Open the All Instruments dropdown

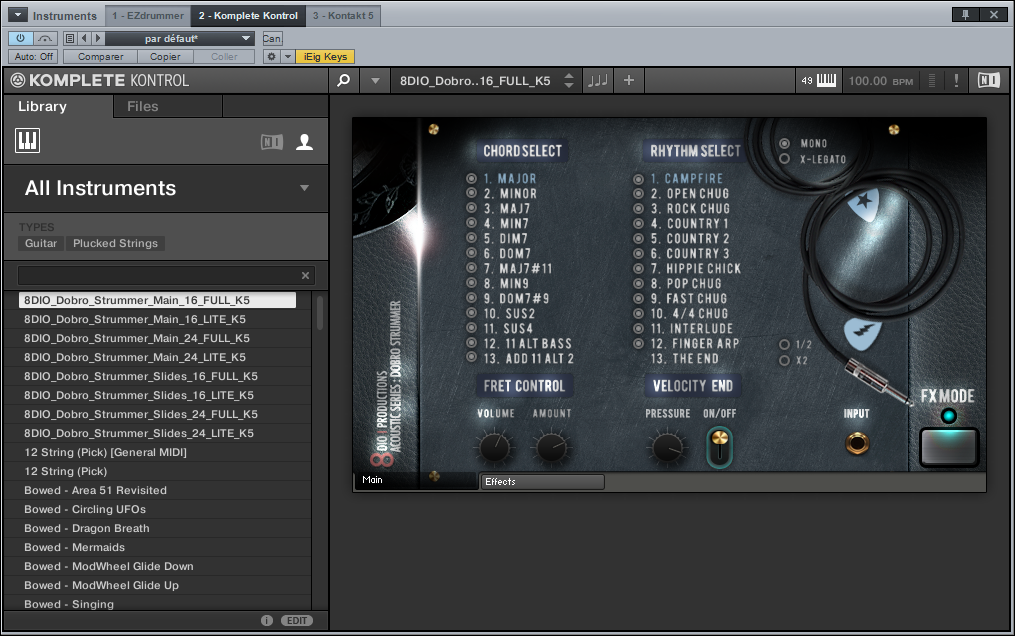tap(166, 188)
